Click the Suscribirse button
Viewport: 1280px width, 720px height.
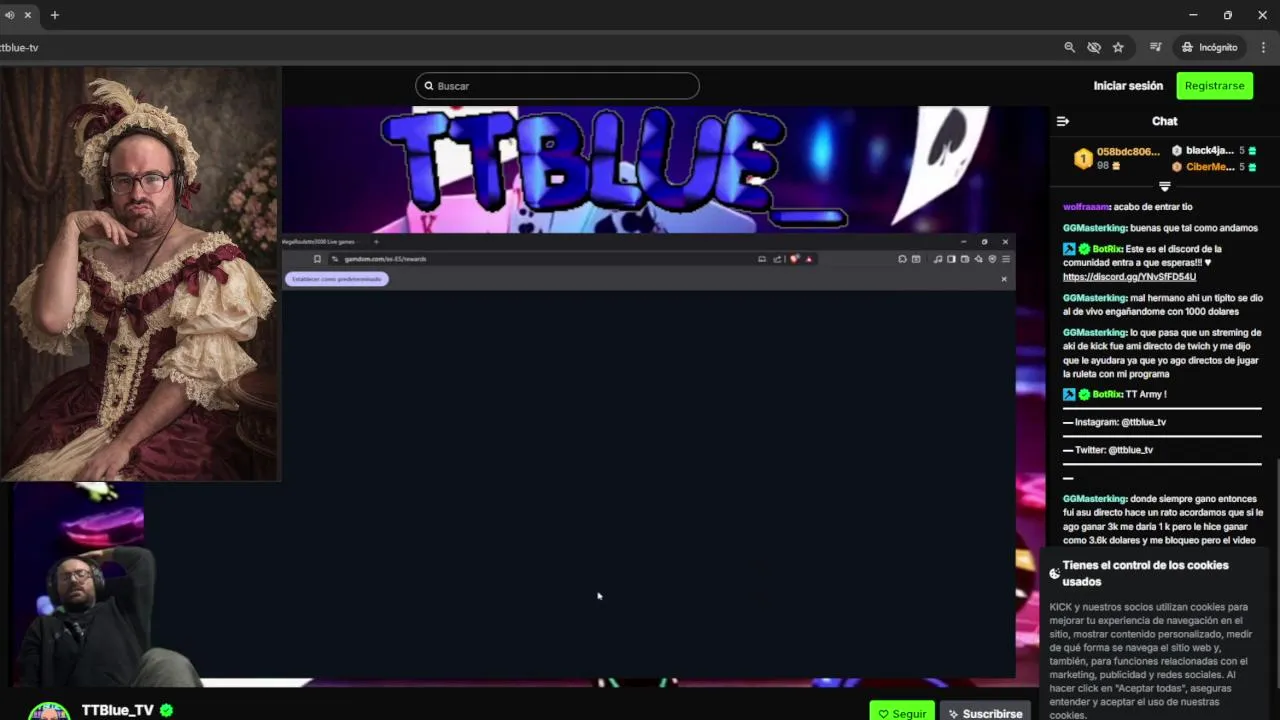985,713
